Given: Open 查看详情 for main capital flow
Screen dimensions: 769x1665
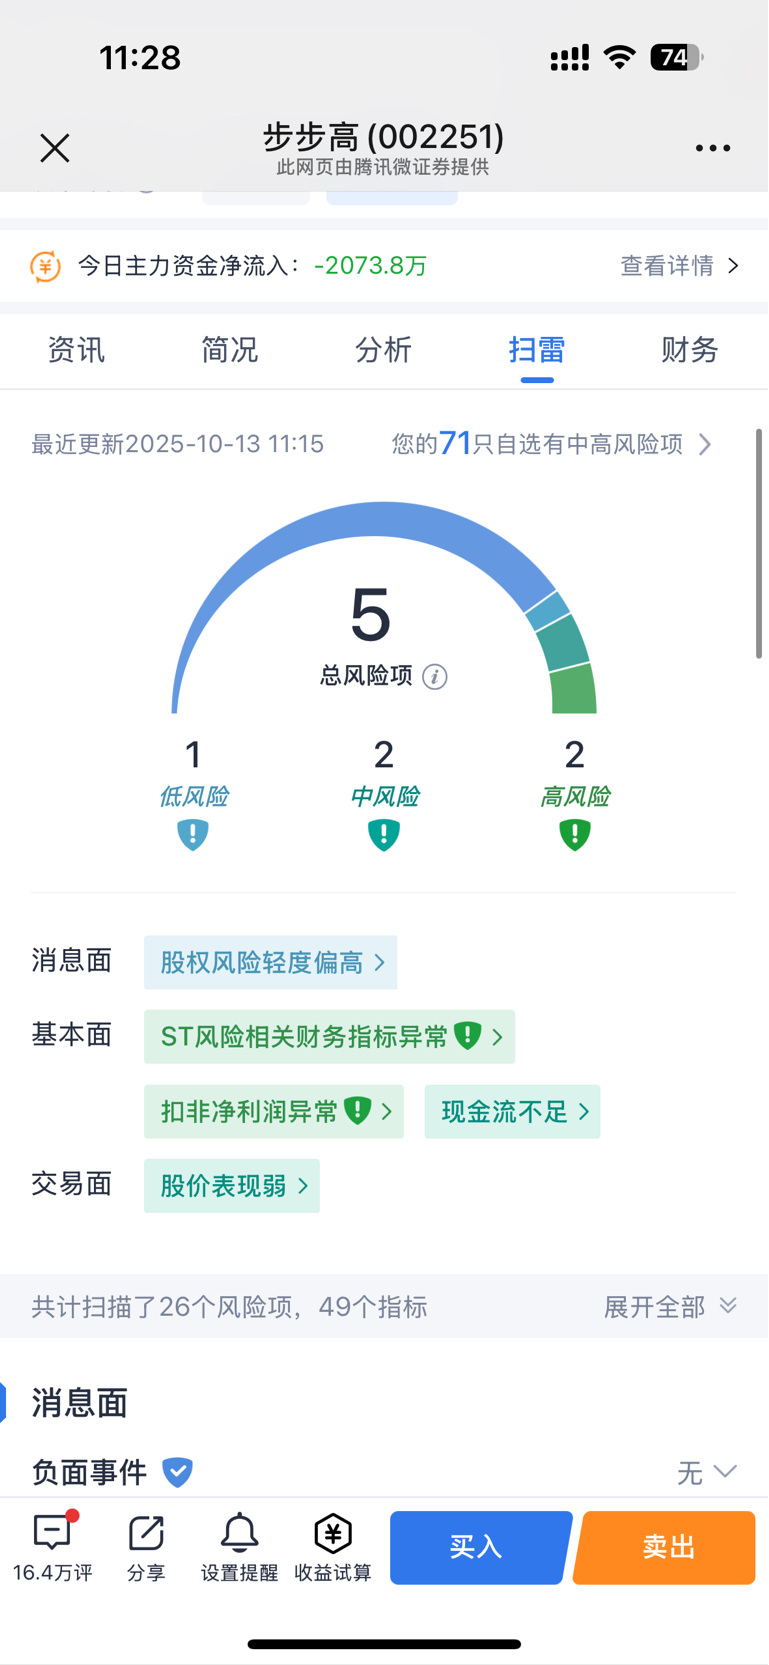Looking at the screenshot, I should [x=680, y=266].
